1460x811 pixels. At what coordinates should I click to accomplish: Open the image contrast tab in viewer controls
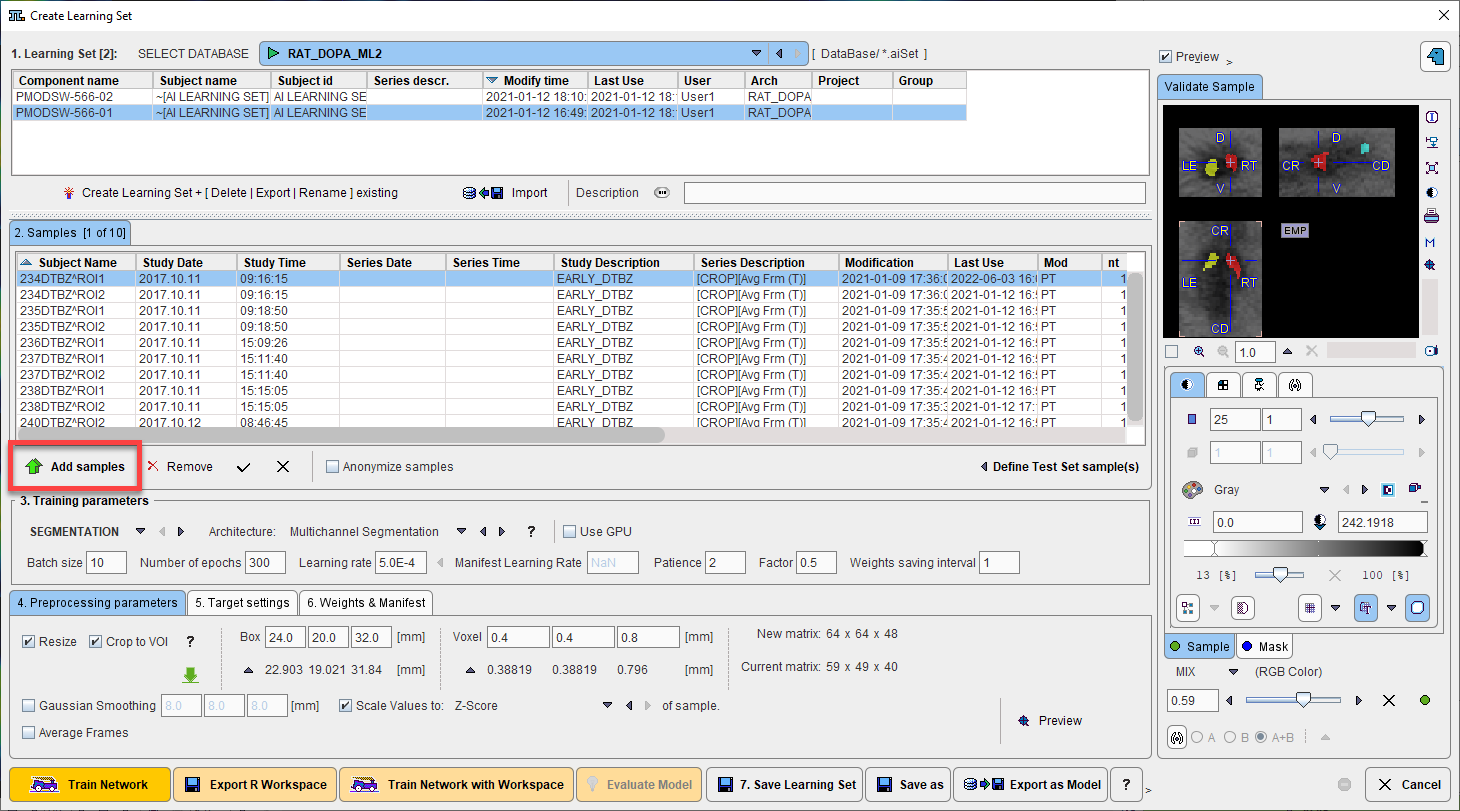click(x=1186, y=384)
